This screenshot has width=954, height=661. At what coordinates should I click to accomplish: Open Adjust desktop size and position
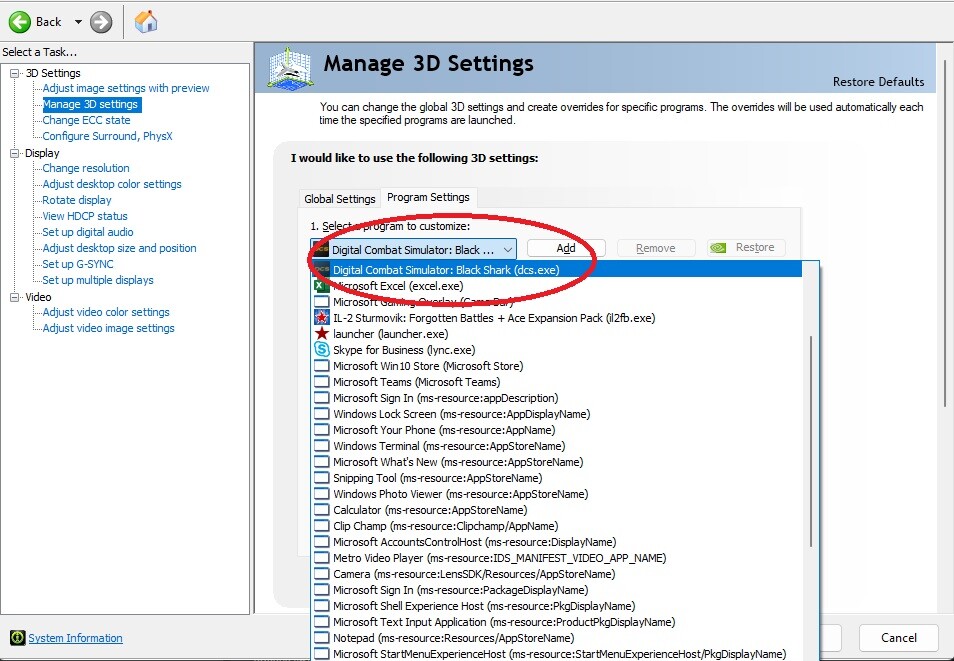click(119, 248)
